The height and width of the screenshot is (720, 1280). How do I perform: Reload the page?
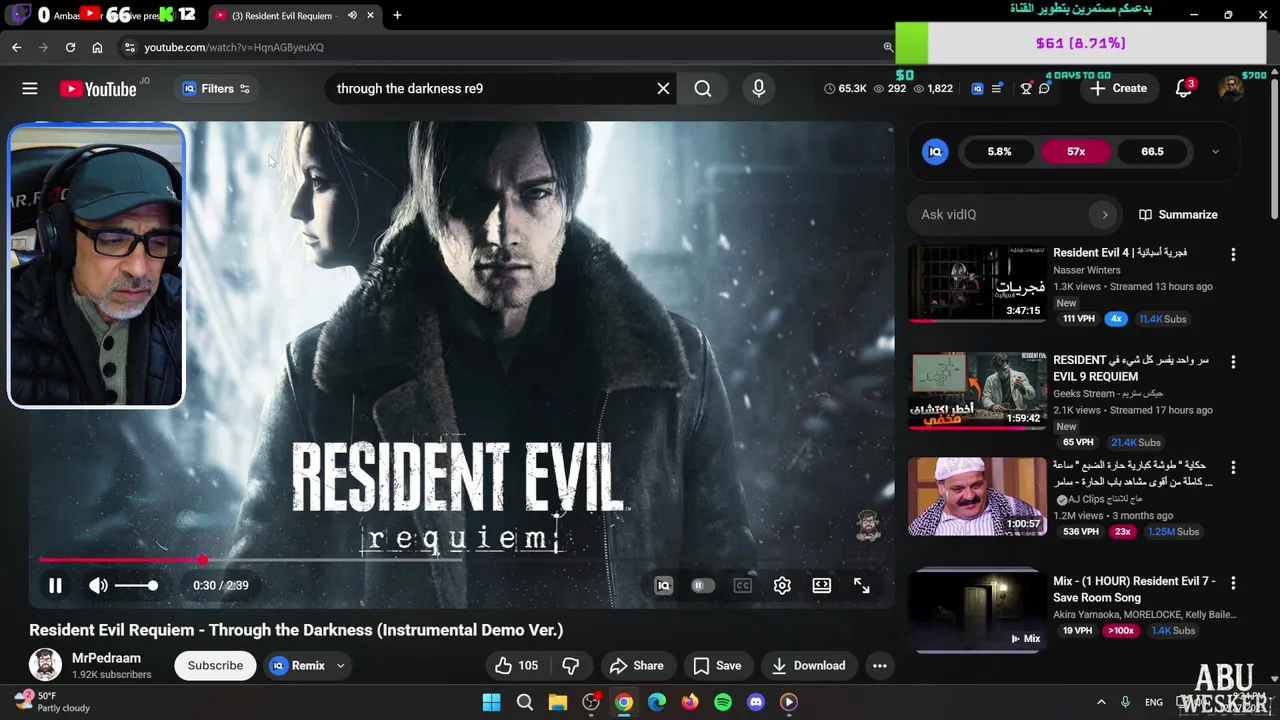[70, 47]
